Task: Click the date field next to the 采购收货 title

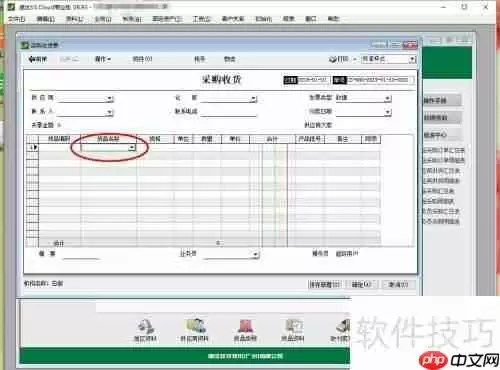Action: pos(313,80)
